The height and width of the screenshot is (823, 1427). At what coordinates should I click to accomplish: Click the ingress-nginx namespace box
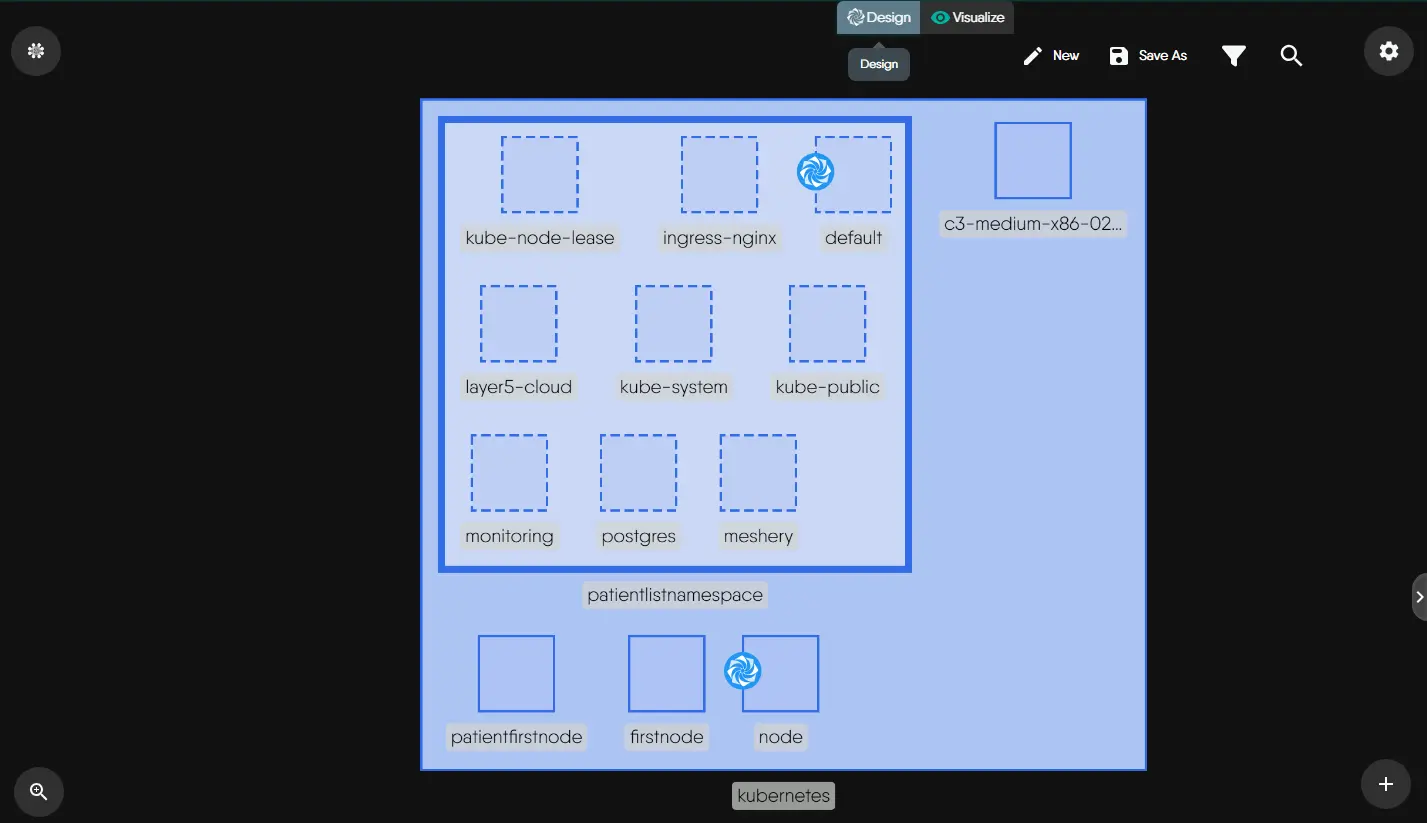pyautogui.click(x=719, y=175)
